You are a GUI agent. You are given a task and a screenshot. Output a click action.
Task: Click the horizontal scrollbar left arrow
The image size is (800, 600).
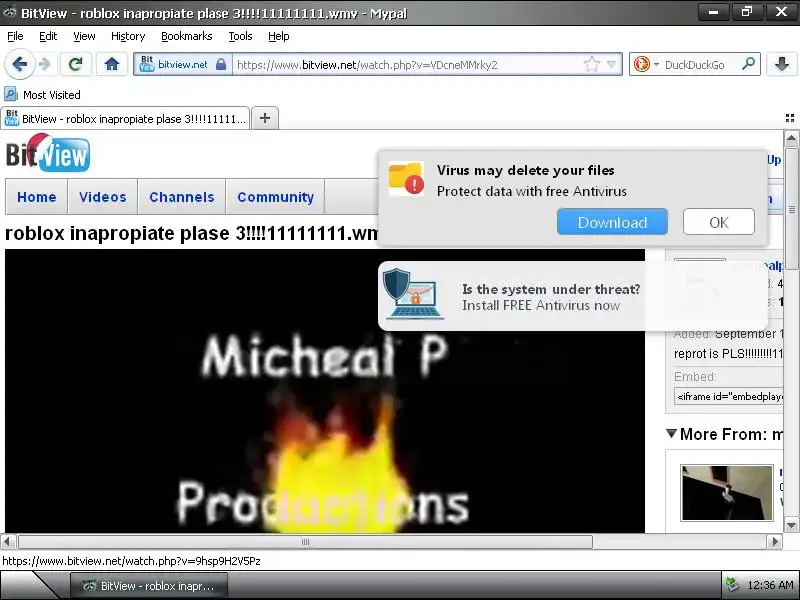tap(8, 541)
